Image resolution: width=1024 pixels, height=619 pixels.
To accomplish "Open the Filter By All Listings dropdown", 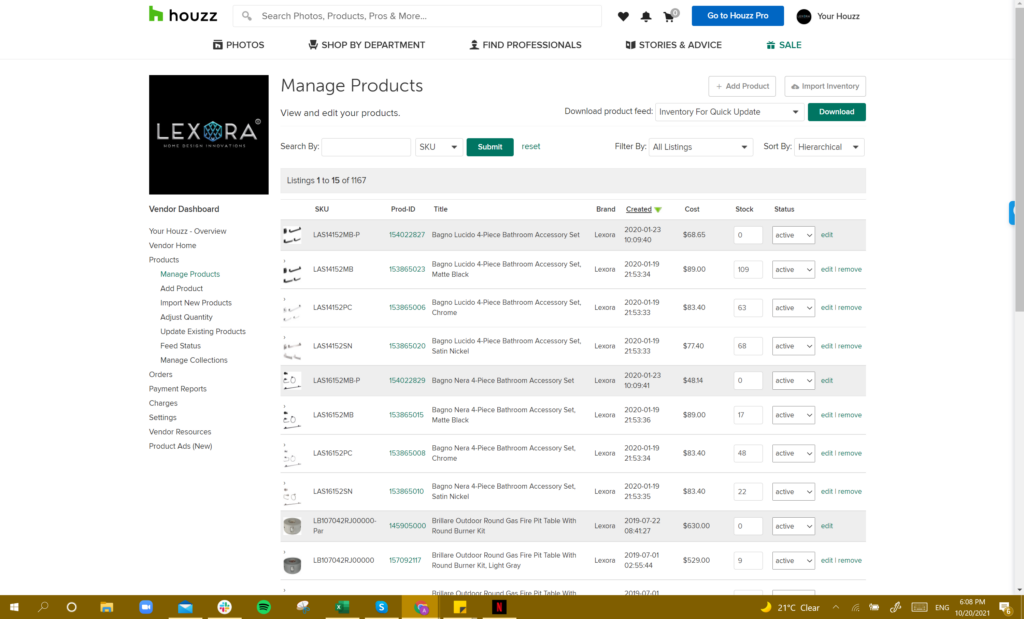I will coord(700,147).
